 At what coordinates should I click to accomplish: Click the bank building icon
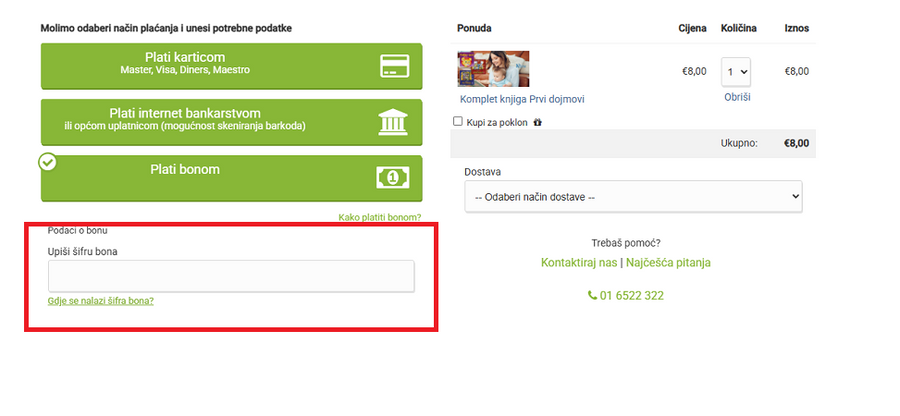tap(394, 121)
